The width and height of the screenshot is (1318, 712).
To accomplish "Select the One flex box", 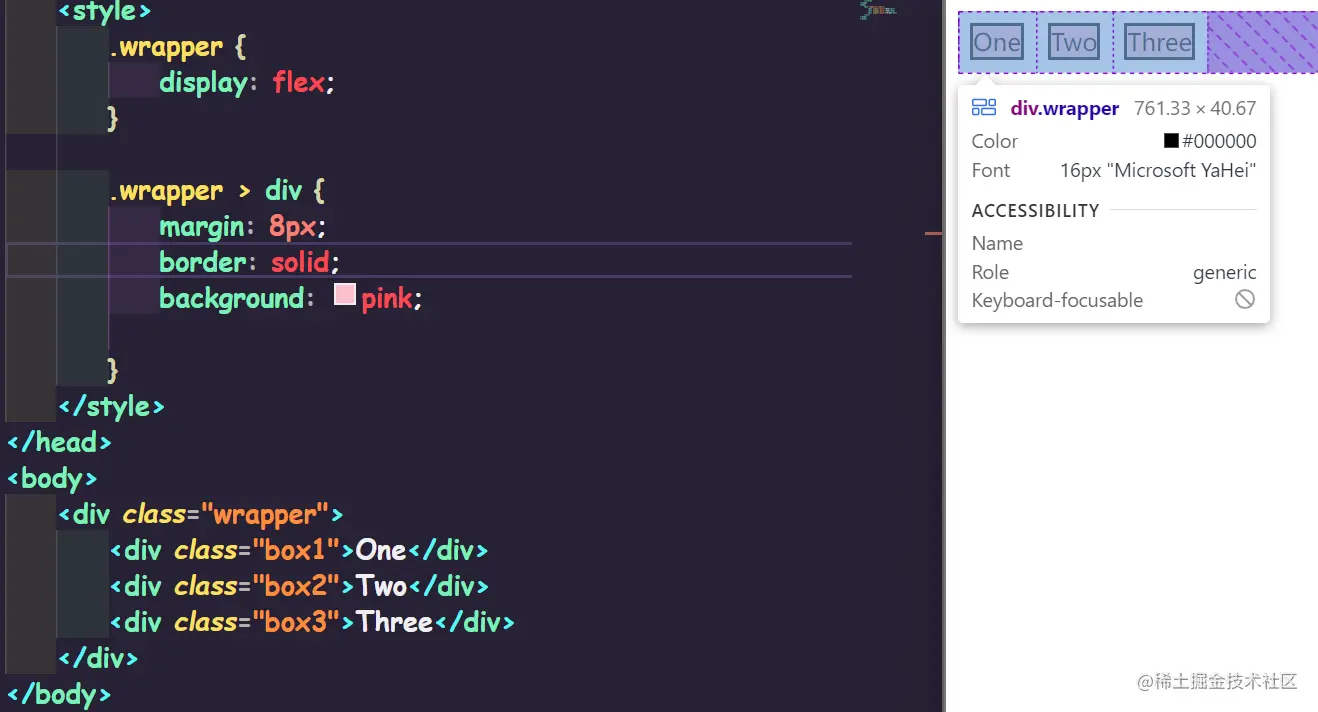I will 996,42.
